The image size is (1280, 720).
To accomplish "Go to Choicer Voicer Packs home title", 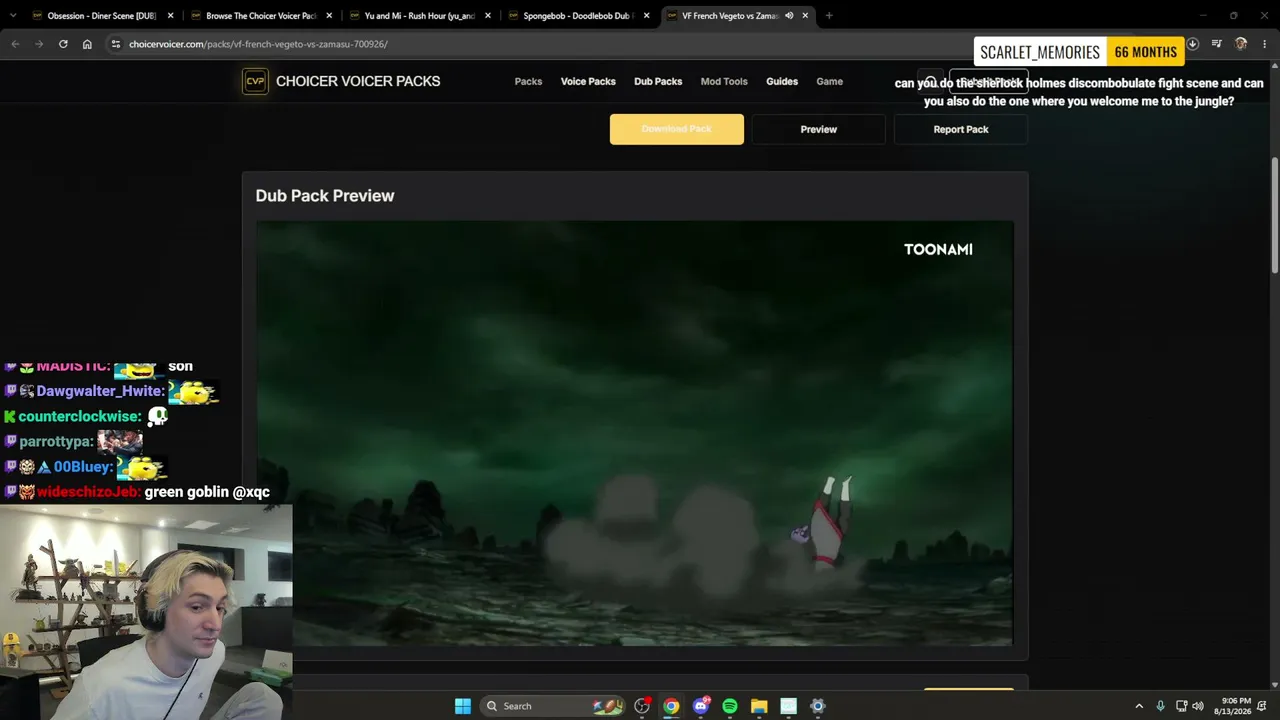I will 358,82.
